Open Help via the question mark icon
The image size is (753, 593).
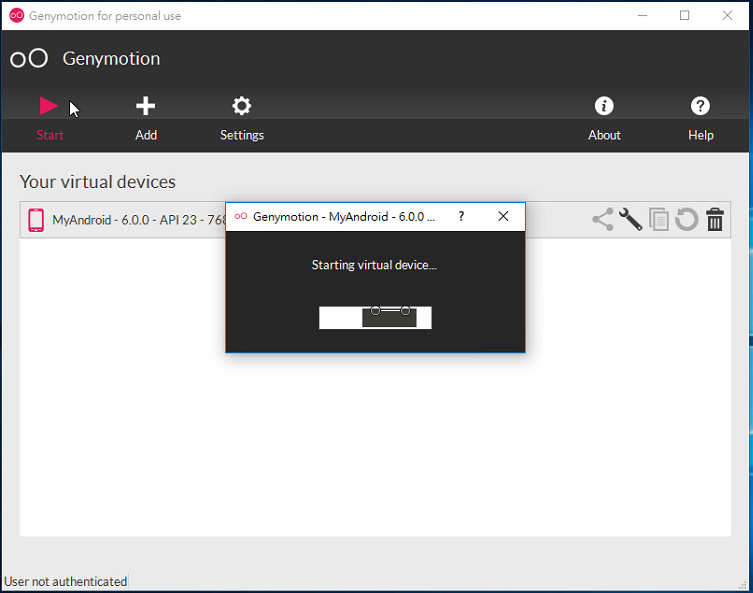(x=700, y=106)
